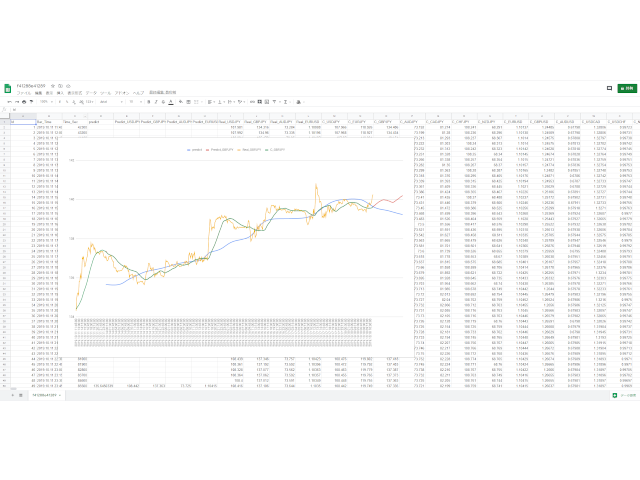Open the font size dropdown
Screen dimensions: 640x480
coord(136,102)
